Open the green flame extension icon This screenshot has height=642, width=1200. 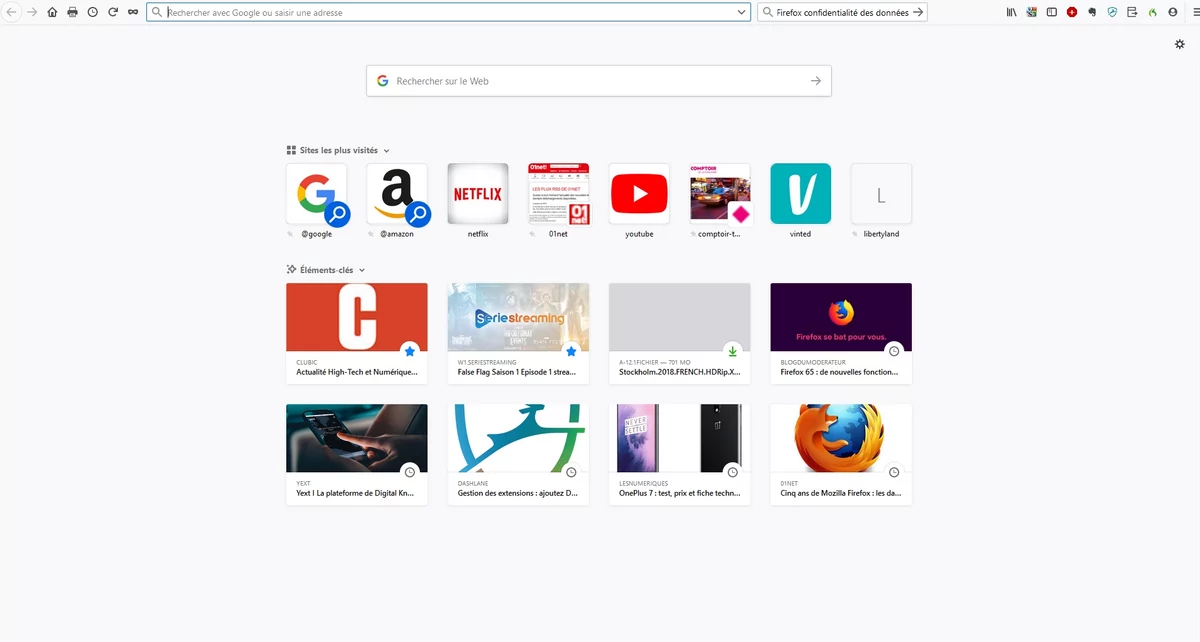tap(1152, 12)
